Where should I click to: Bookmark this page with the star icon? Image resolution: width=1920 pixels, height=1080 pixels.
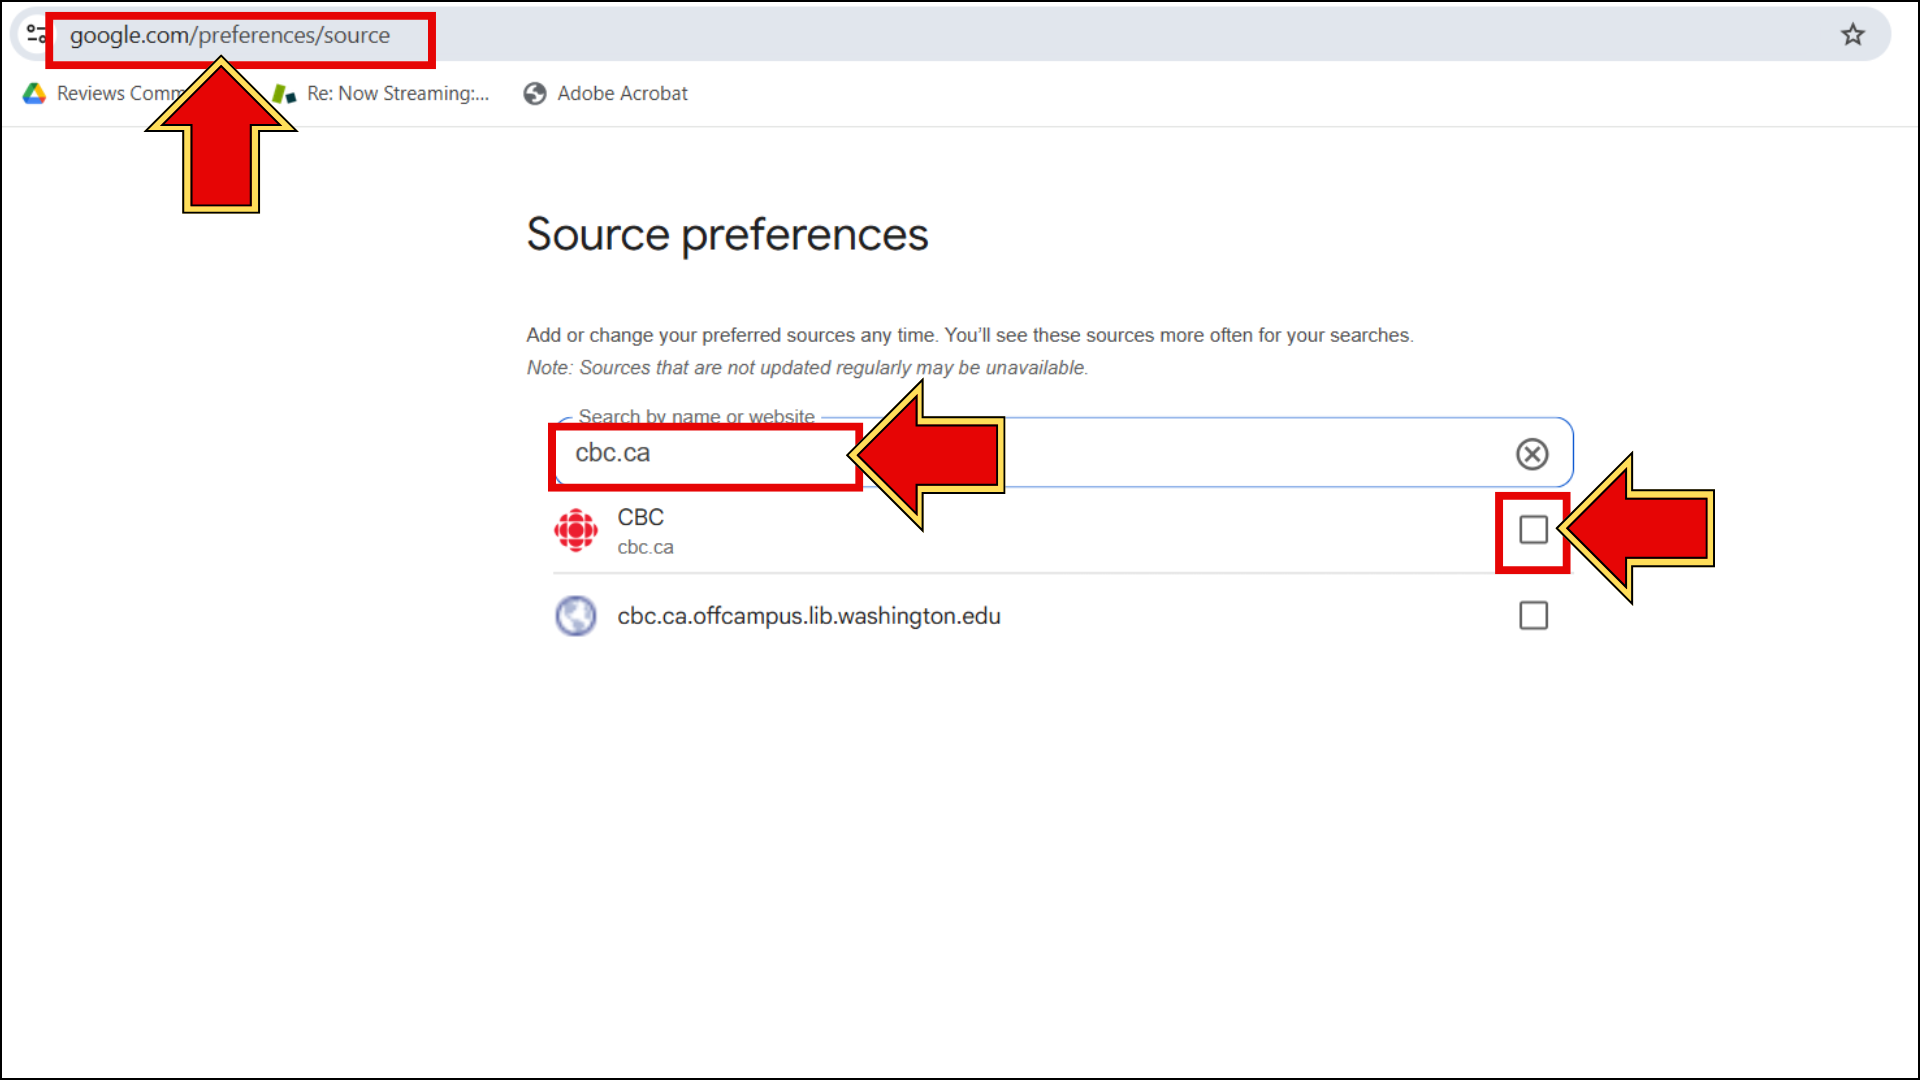1853,35
